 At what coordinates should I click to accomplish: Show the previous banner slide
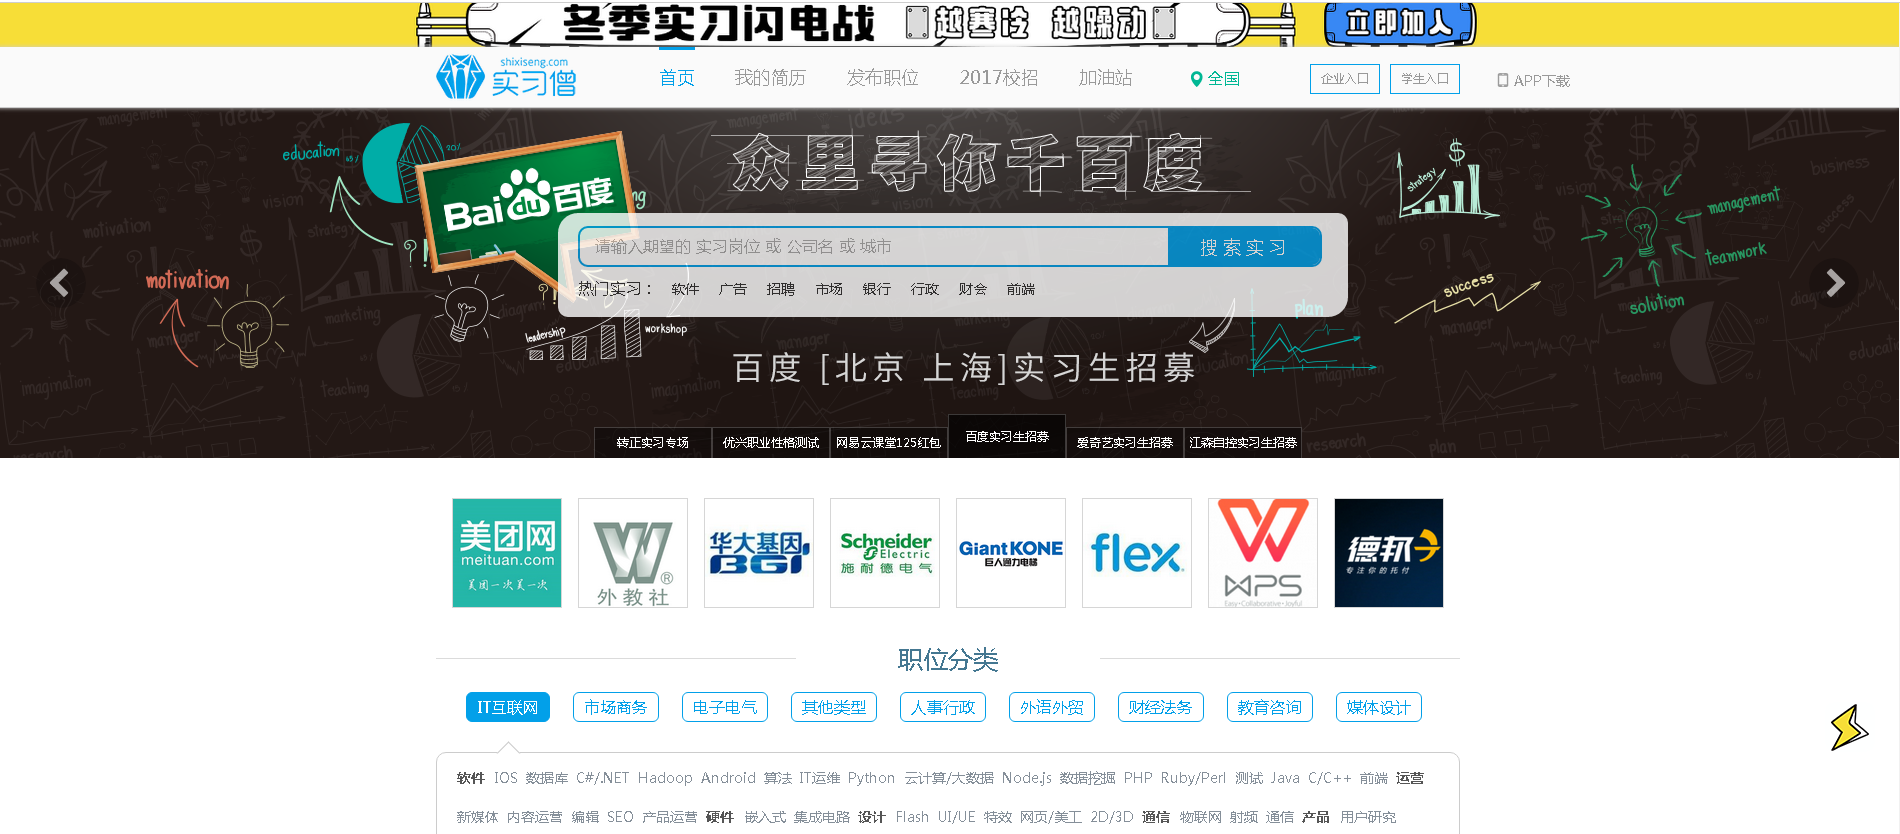coord(60,284)
